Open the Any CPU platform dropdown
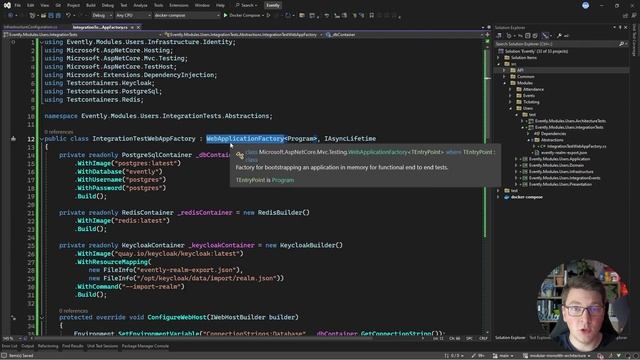 coord(133,16)
